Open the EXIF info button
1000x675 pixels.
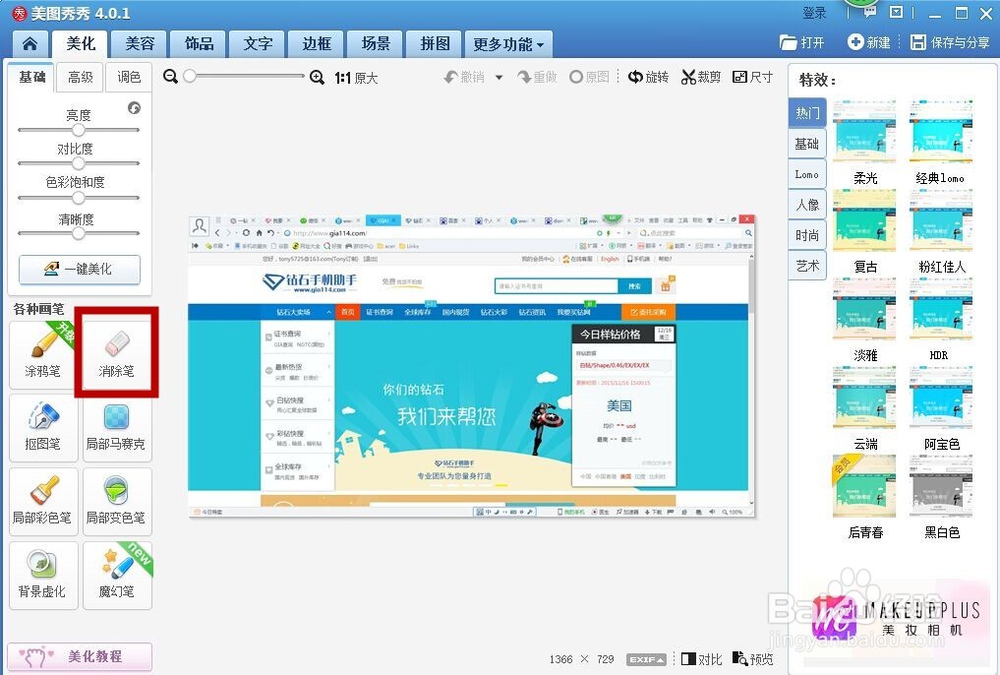[647, 659]
